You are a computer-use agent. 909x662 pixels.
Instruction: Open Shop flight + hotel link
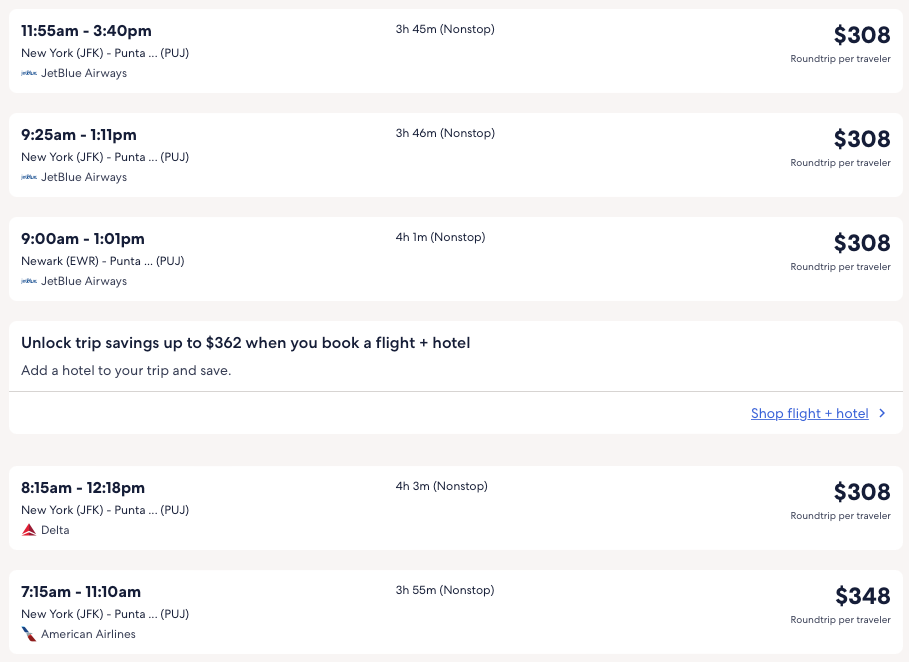click(x=809, y=414)
